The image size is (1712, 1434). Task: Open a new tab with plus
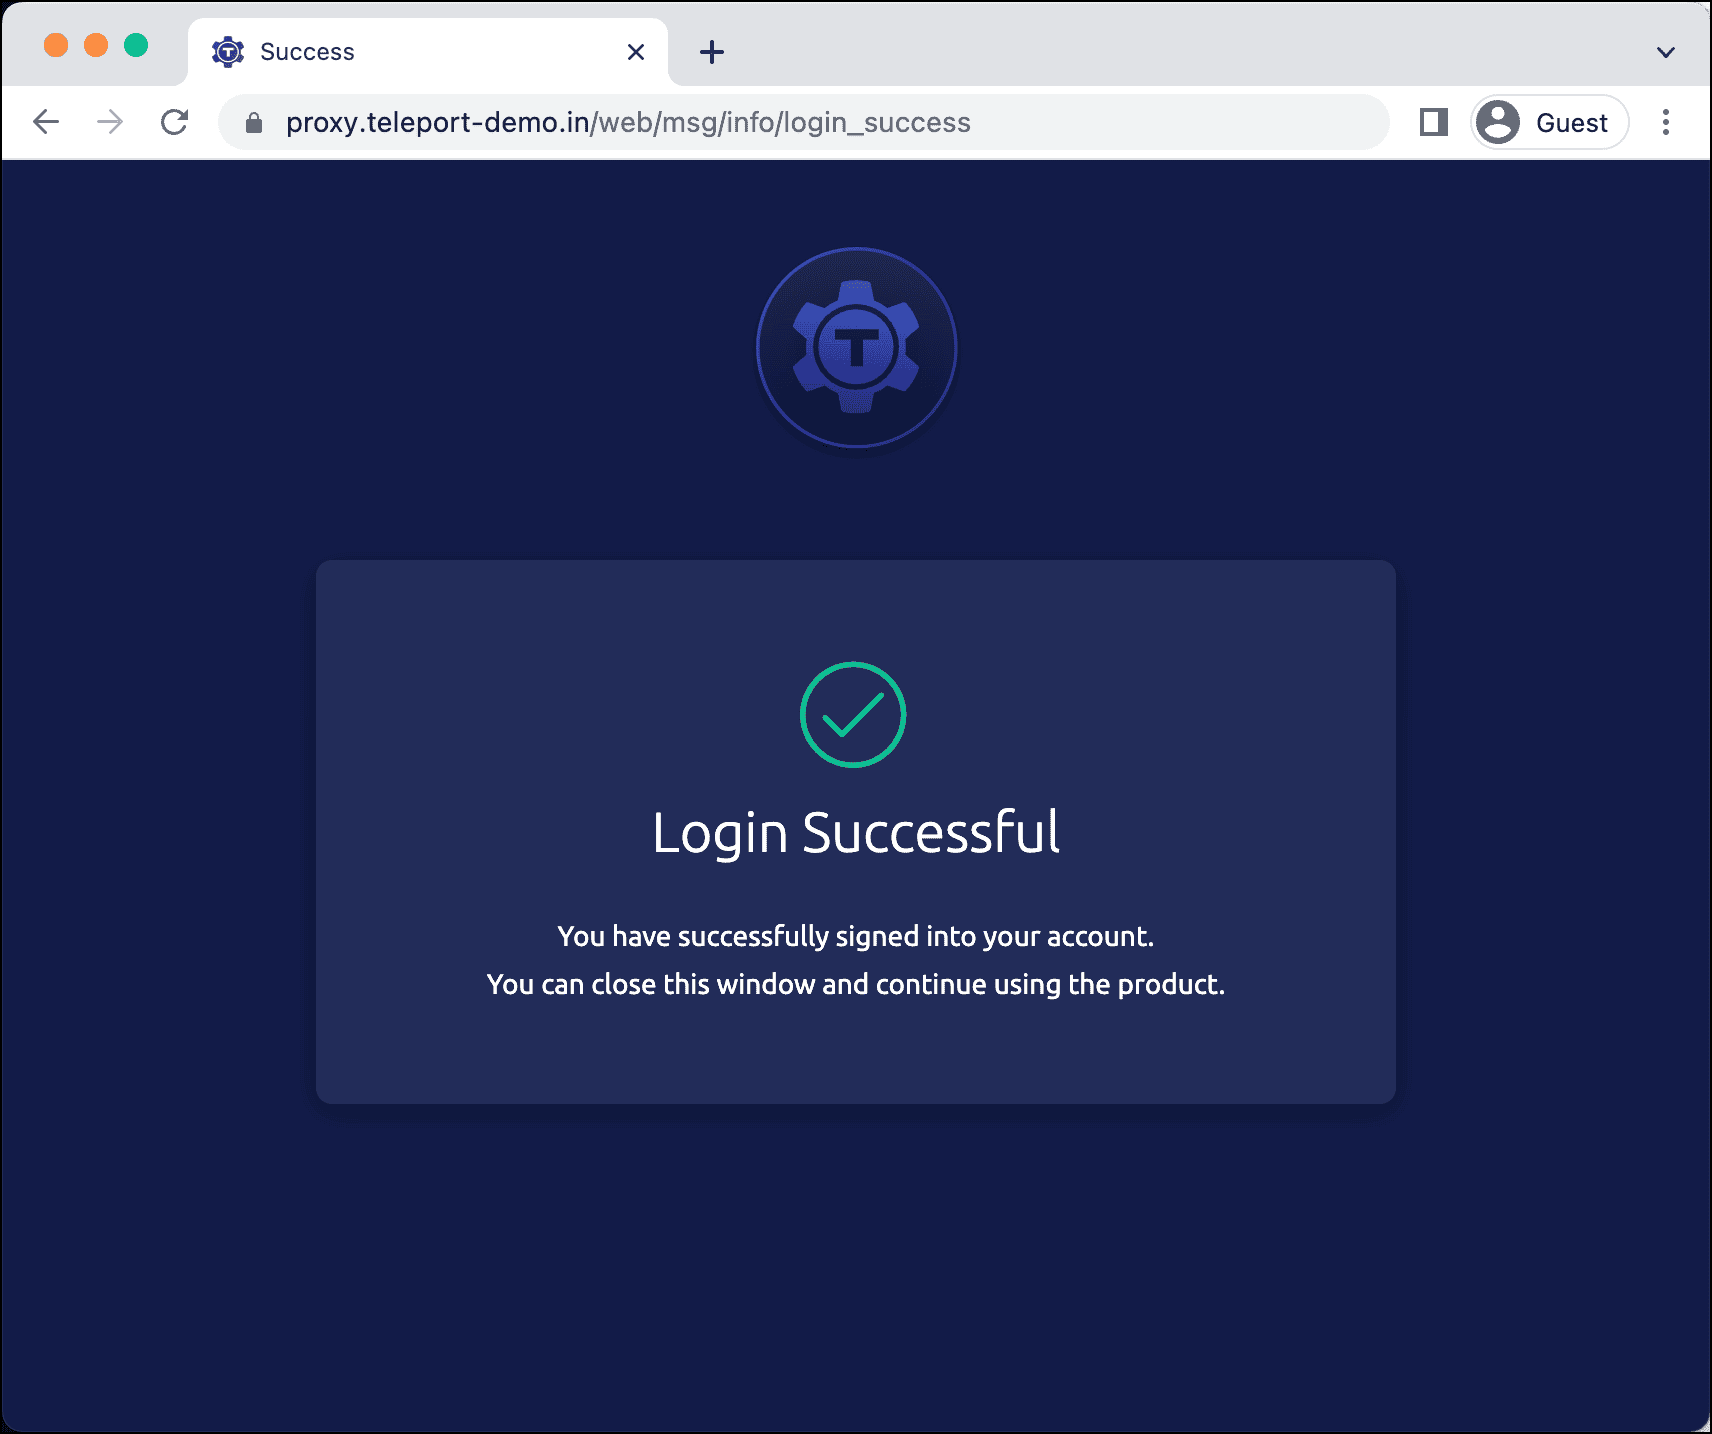712,52
